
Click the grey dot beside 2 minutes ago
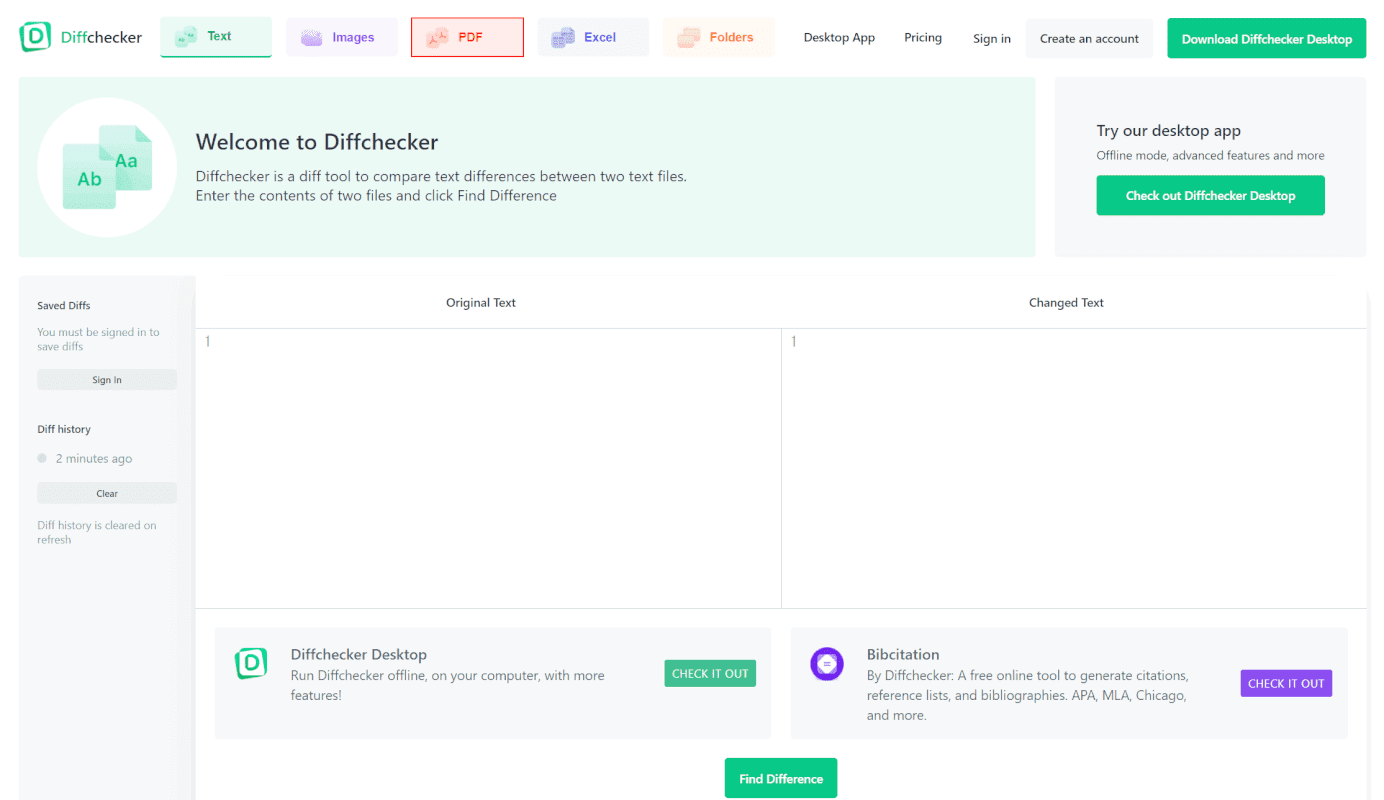coord(42,458)
